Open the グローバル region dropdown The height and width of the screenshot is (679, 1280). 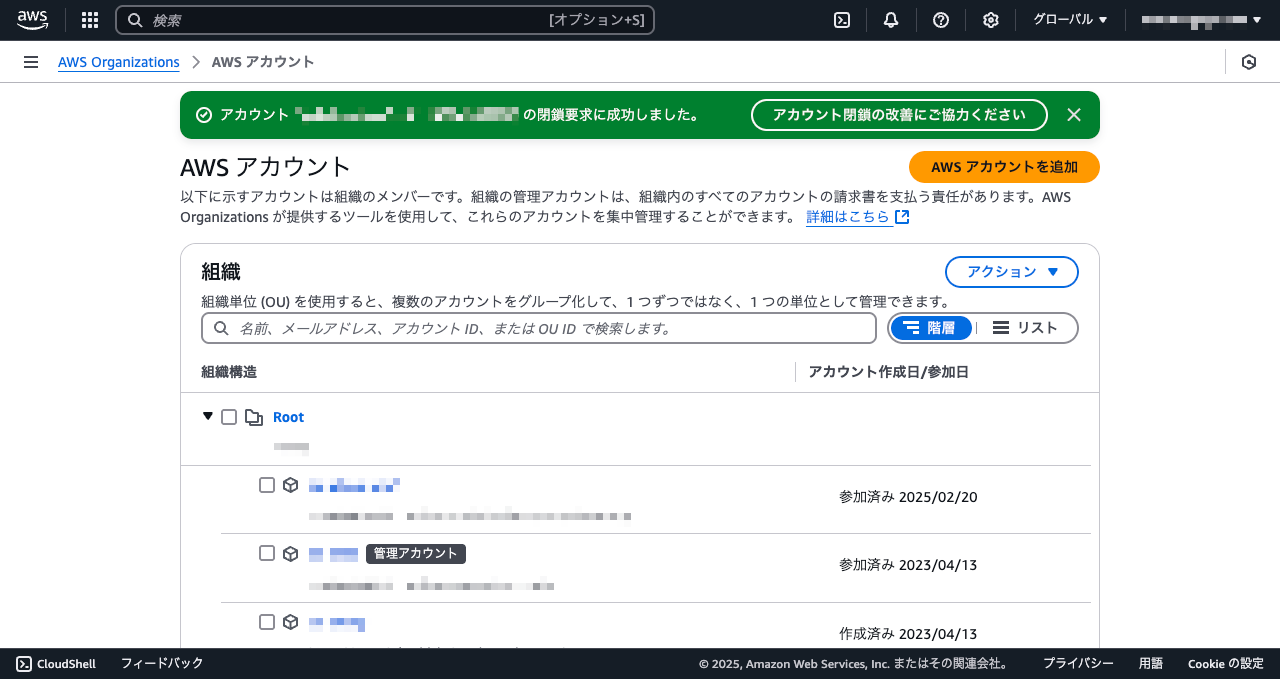(1070, 20)
